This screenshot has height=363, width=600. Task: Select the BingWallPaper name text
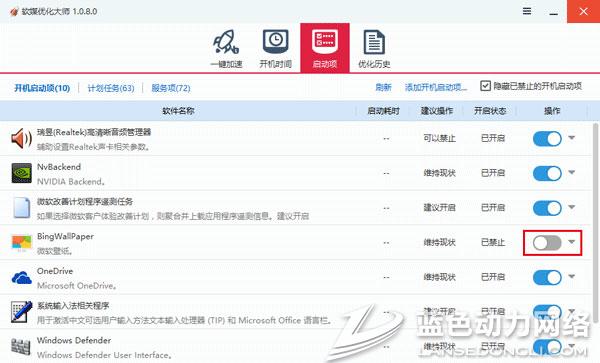(65, 236)
